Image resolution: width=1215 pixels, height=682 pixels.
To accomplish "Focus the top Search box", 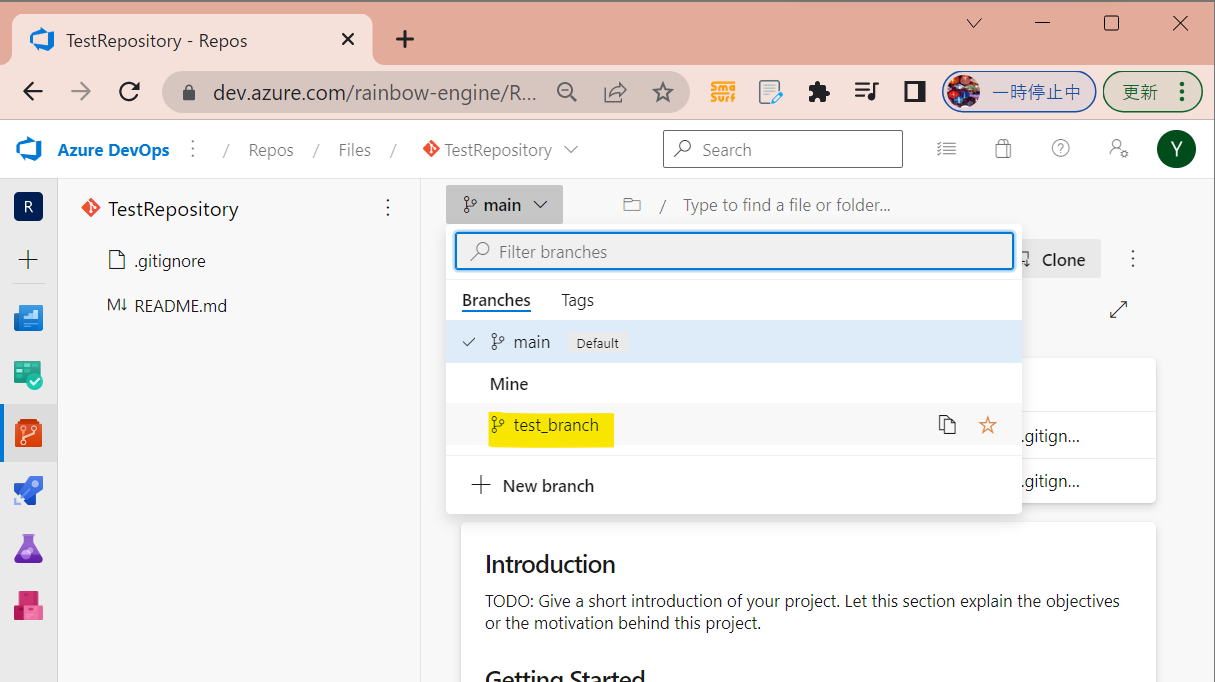I will [783, 149].
